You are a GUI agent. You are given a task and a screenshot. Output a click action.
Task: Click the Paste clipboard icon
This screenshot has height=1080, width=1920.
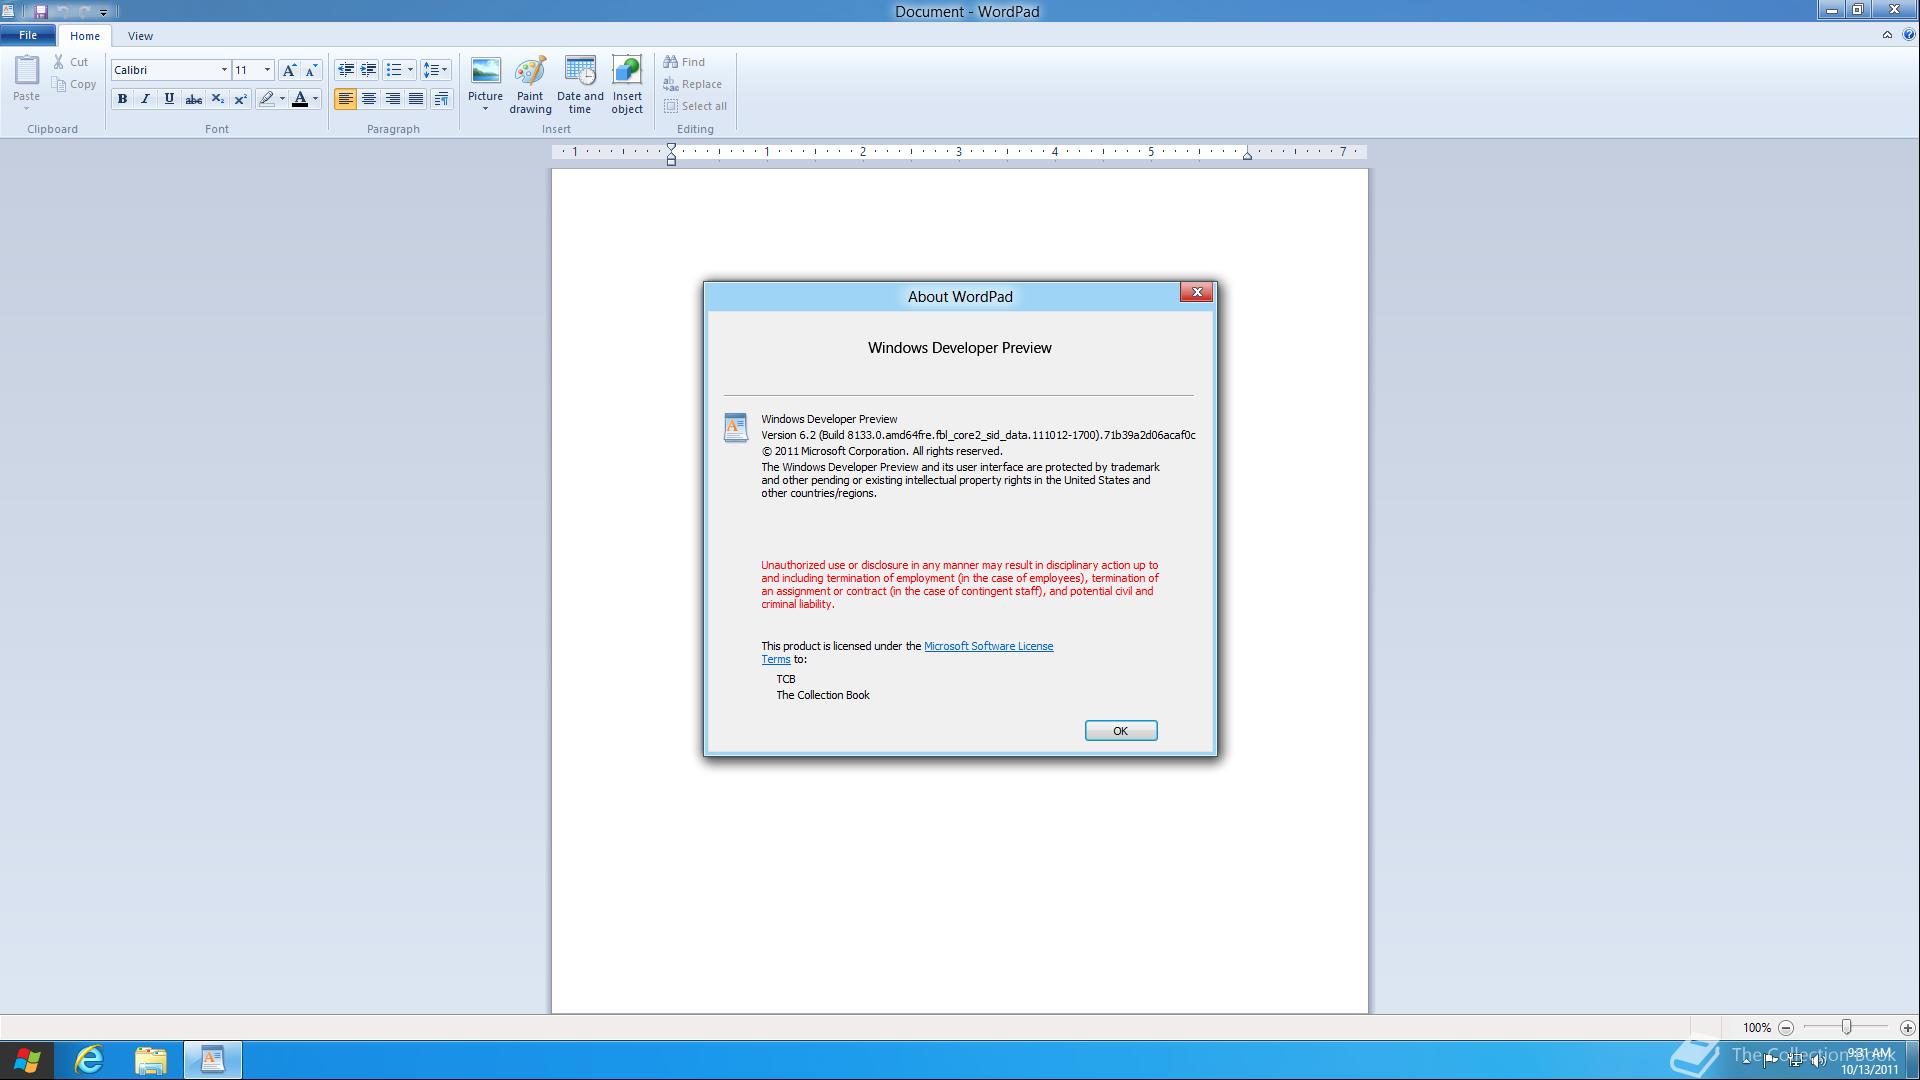26,70
